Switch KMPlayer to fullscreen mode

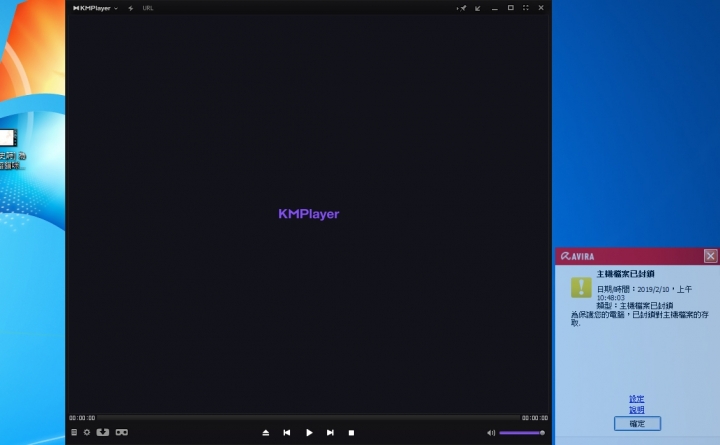(x=526, y=8)
